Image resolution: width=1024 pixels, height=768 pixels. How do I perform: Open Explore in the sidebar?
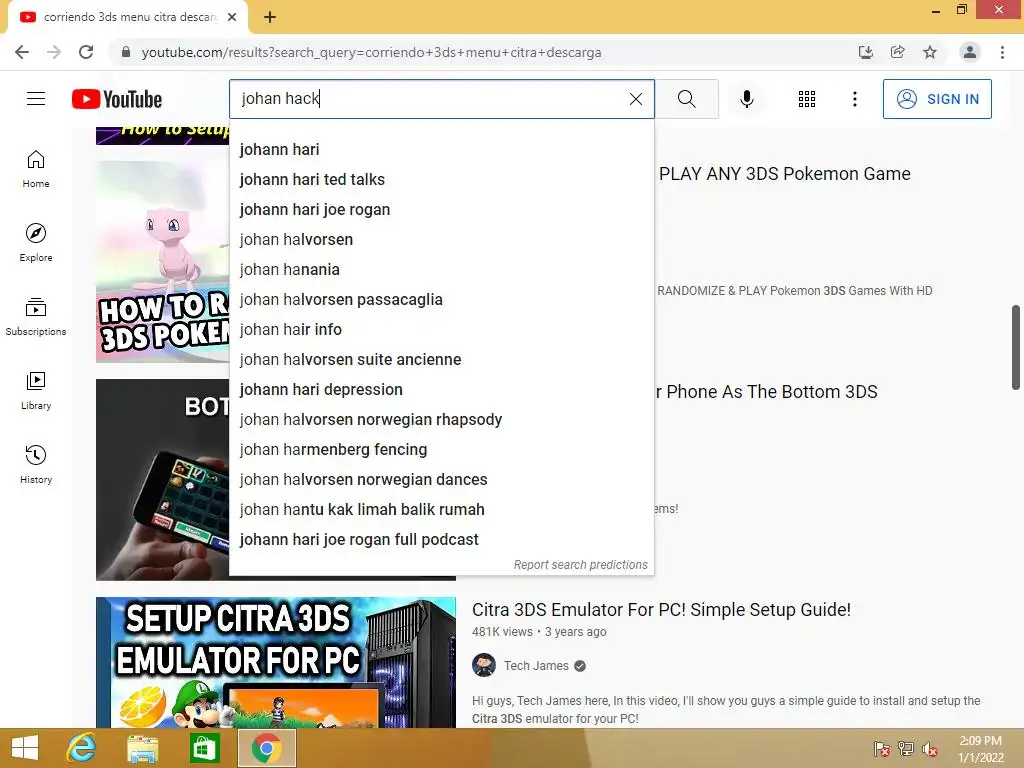point(36,243)
